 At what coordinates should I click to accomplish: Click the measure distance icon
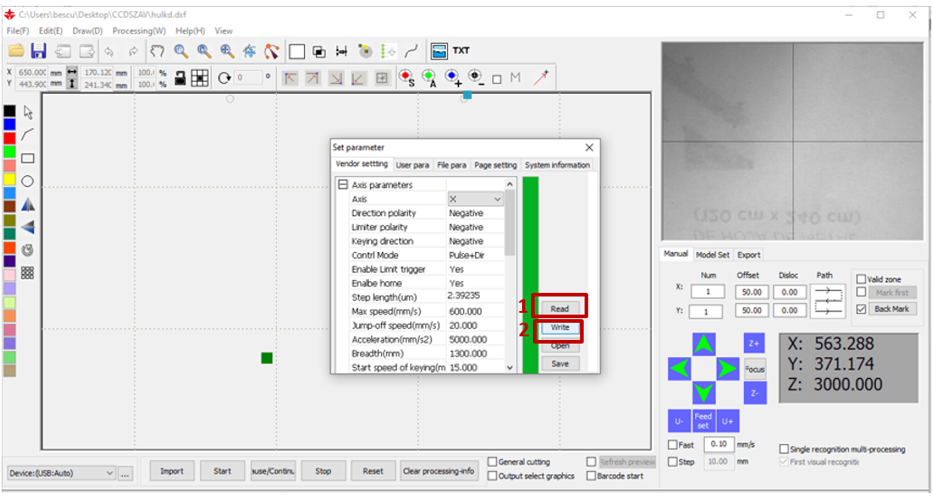click(x=342, y=52)
